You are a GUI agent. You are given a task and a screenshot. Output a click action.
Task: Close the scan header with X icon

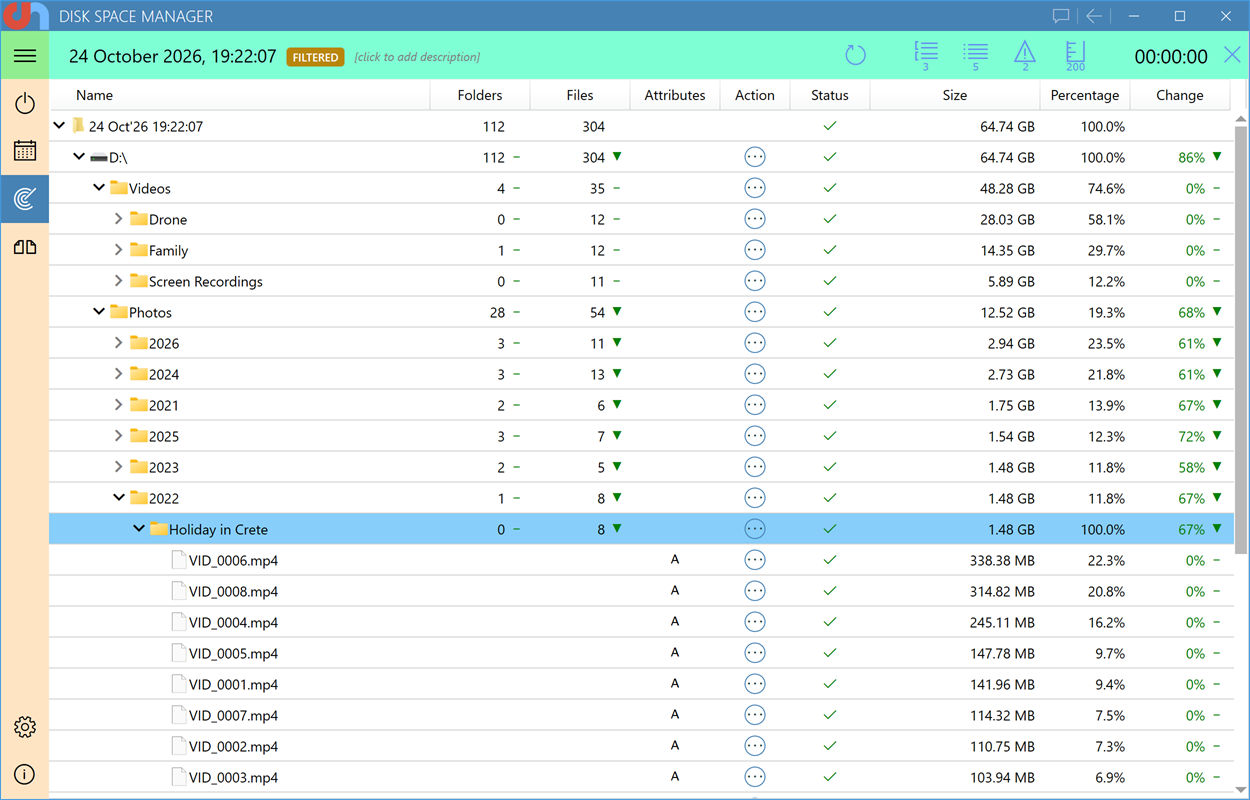1232,55
